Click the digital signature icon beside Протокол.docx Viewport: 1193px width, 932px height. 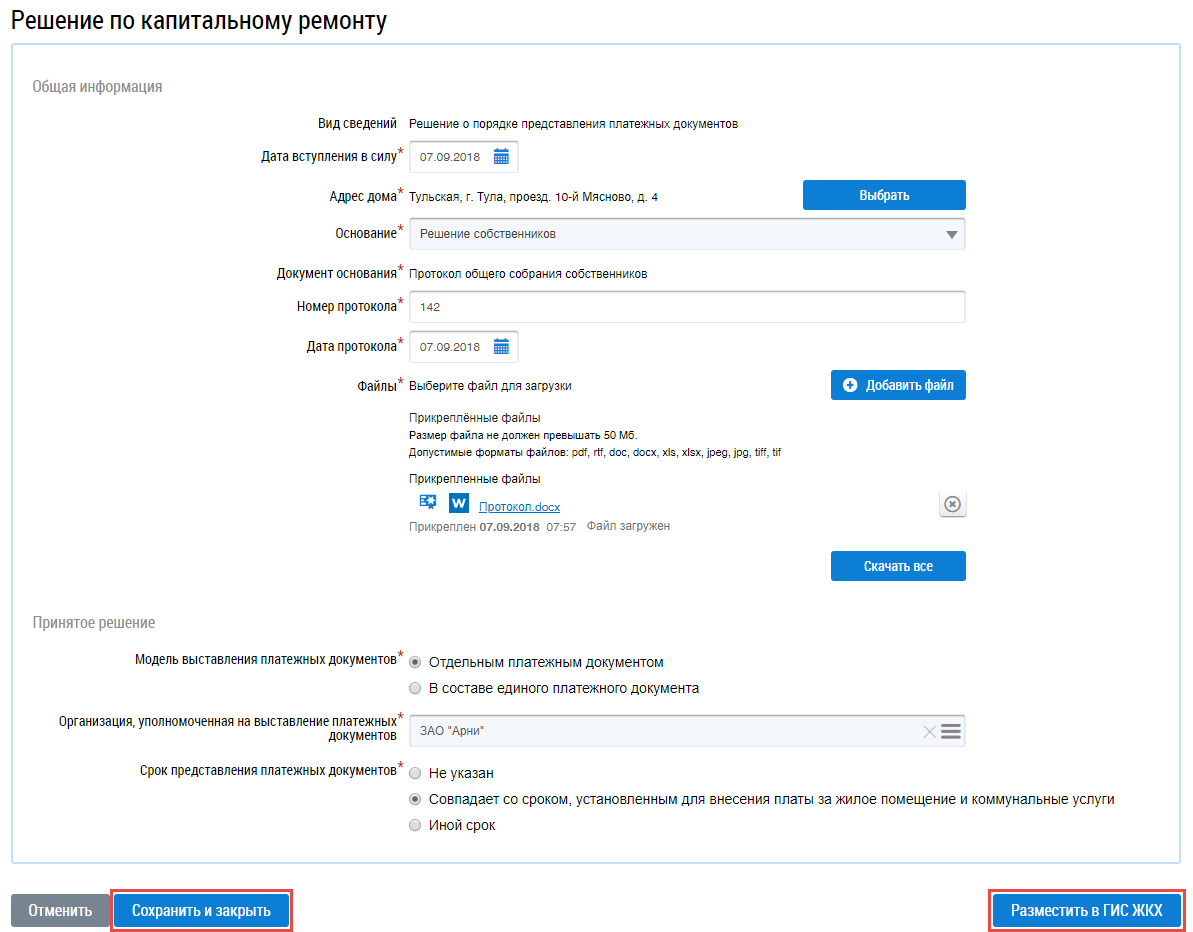[428, 502]
